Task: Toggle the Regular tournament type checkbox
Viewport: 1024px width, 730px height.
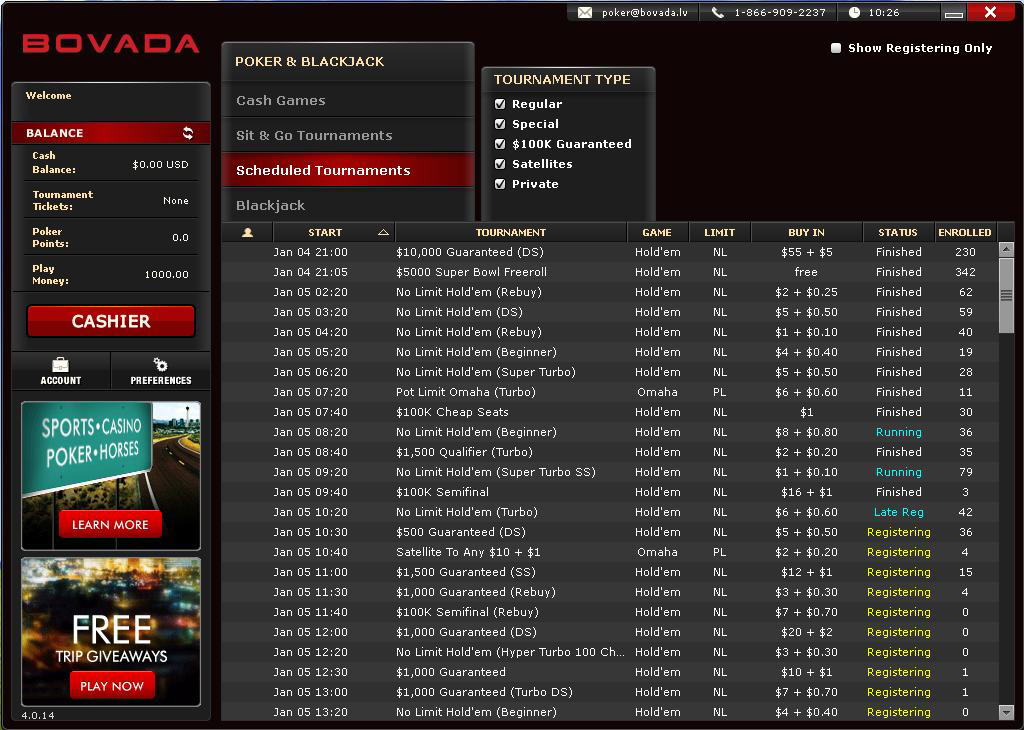Action: [x=500, y=104]
